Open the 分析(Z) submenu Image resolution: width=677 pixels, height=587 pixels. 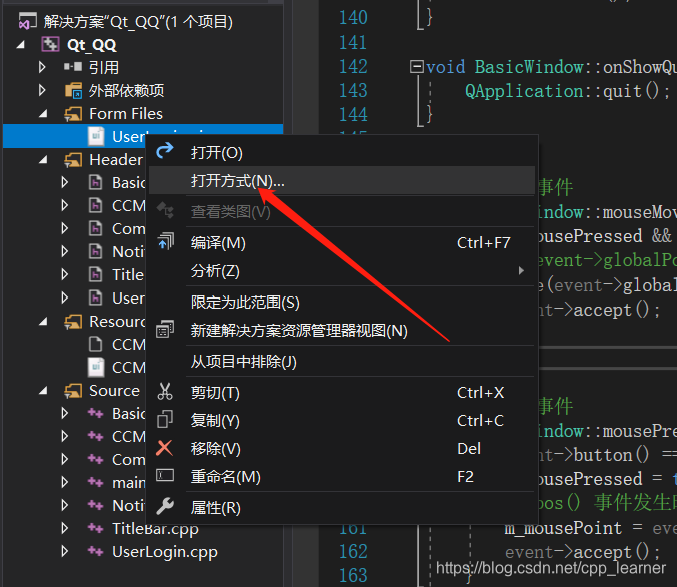(342, 271)
